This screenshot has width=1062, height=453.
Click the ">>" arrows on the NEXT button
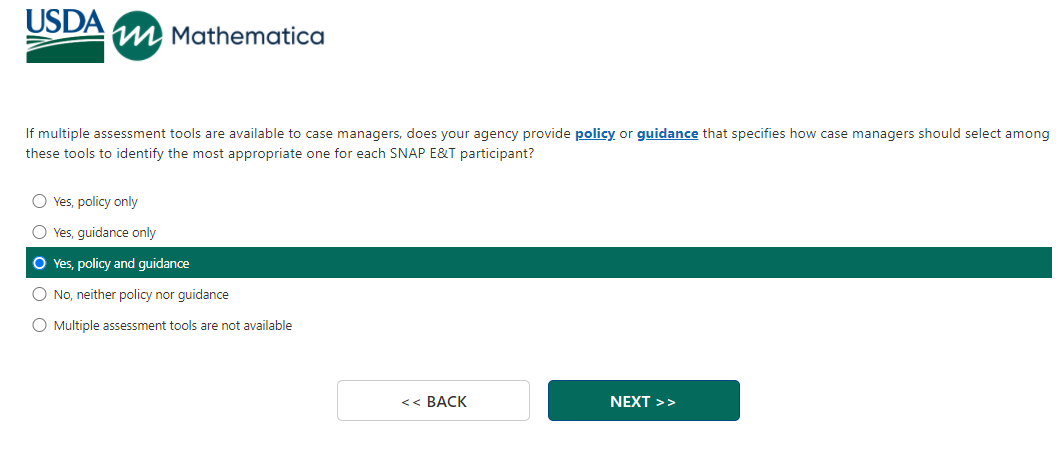coord(666,402)
